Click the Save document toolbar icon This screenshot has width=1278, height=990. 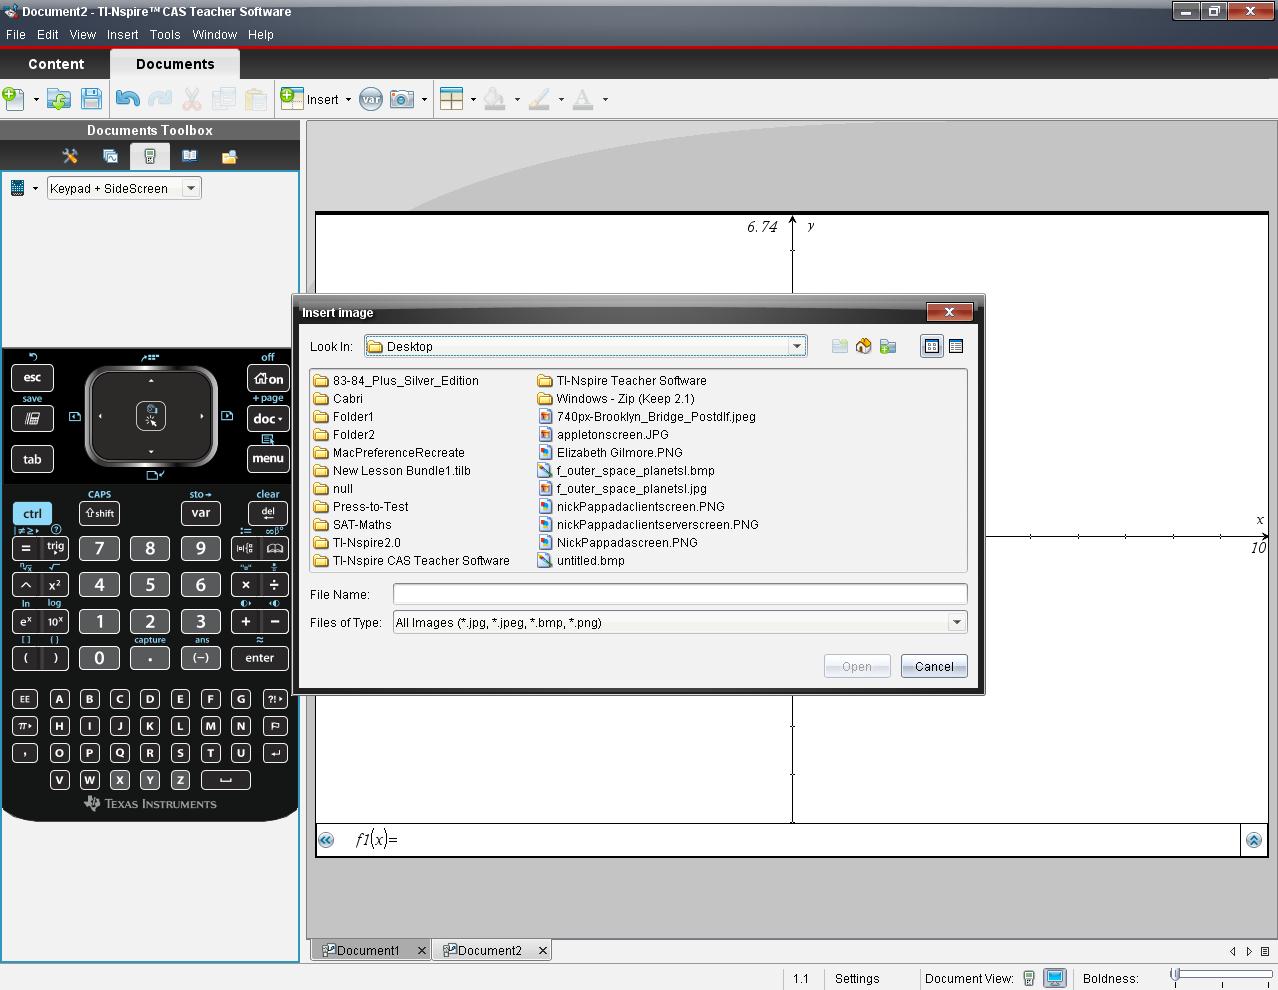tap(91, 99)
